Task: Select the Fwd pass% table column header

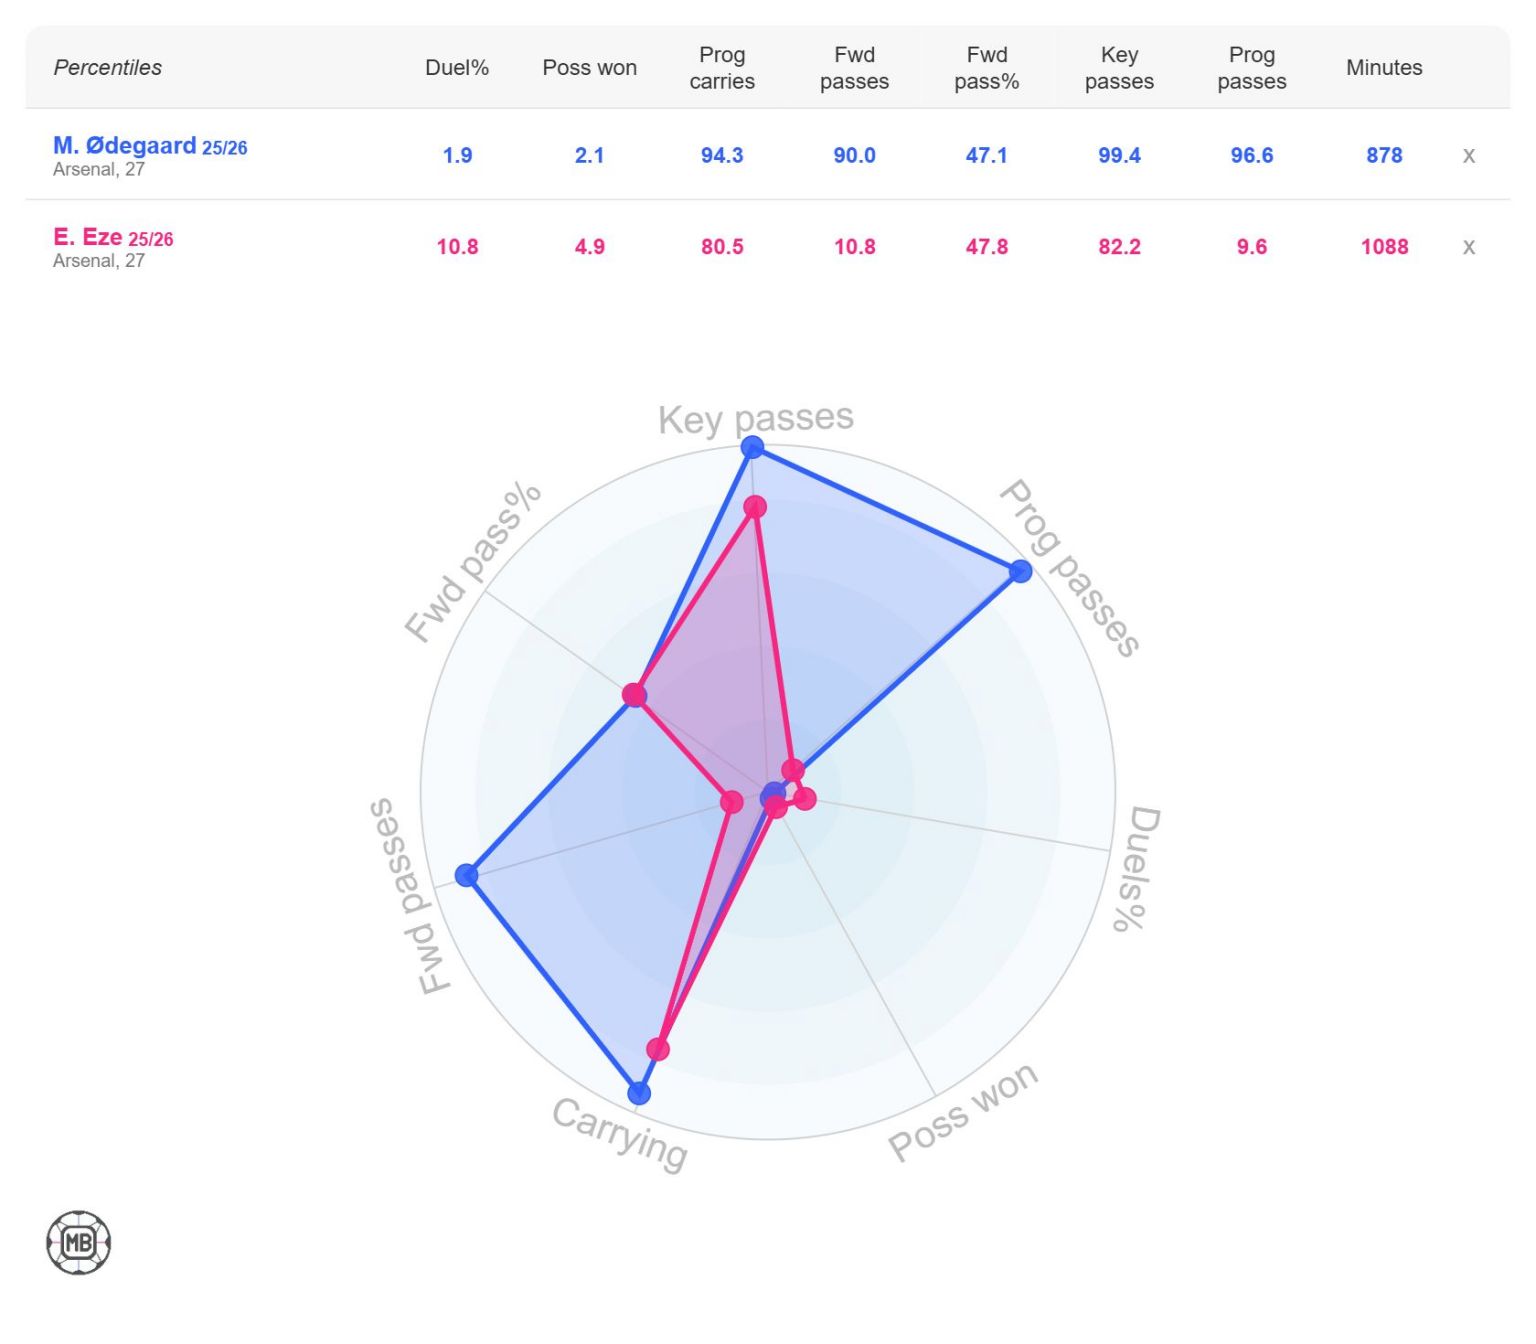Action: tap(986, 67)
